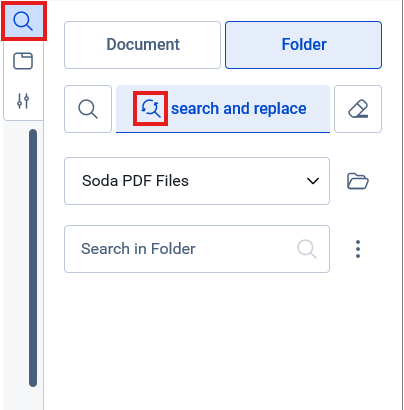This screenshot has width=404, height=410.
Task: Focus the Search in Folder input field
Action: click(197, 249)
